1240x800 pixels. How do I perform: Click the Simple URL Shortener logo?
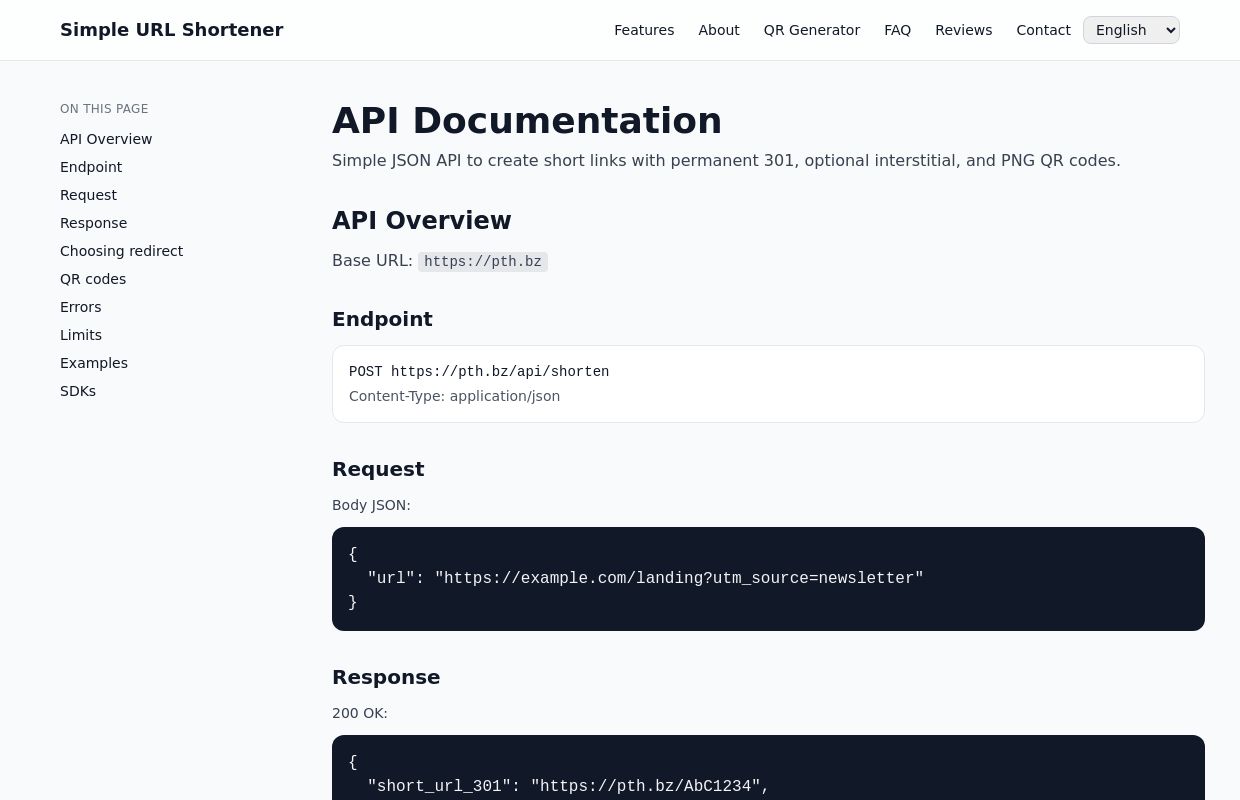pos(172,30)
